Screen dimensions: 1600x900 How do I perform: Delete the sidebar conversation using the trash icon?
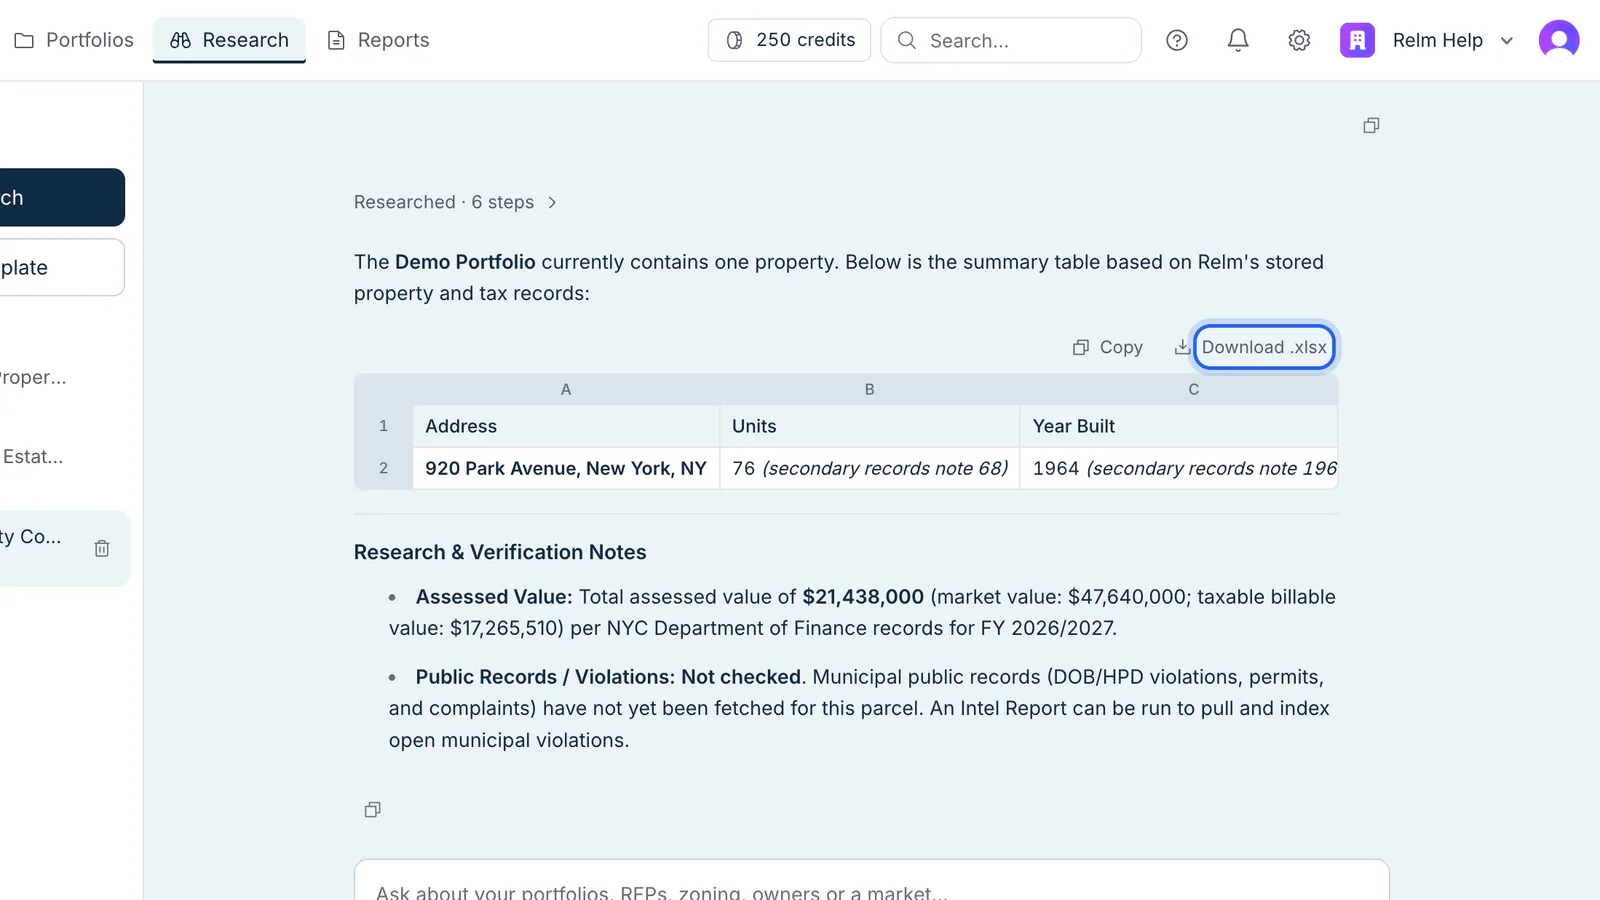(x=102, y=548)
